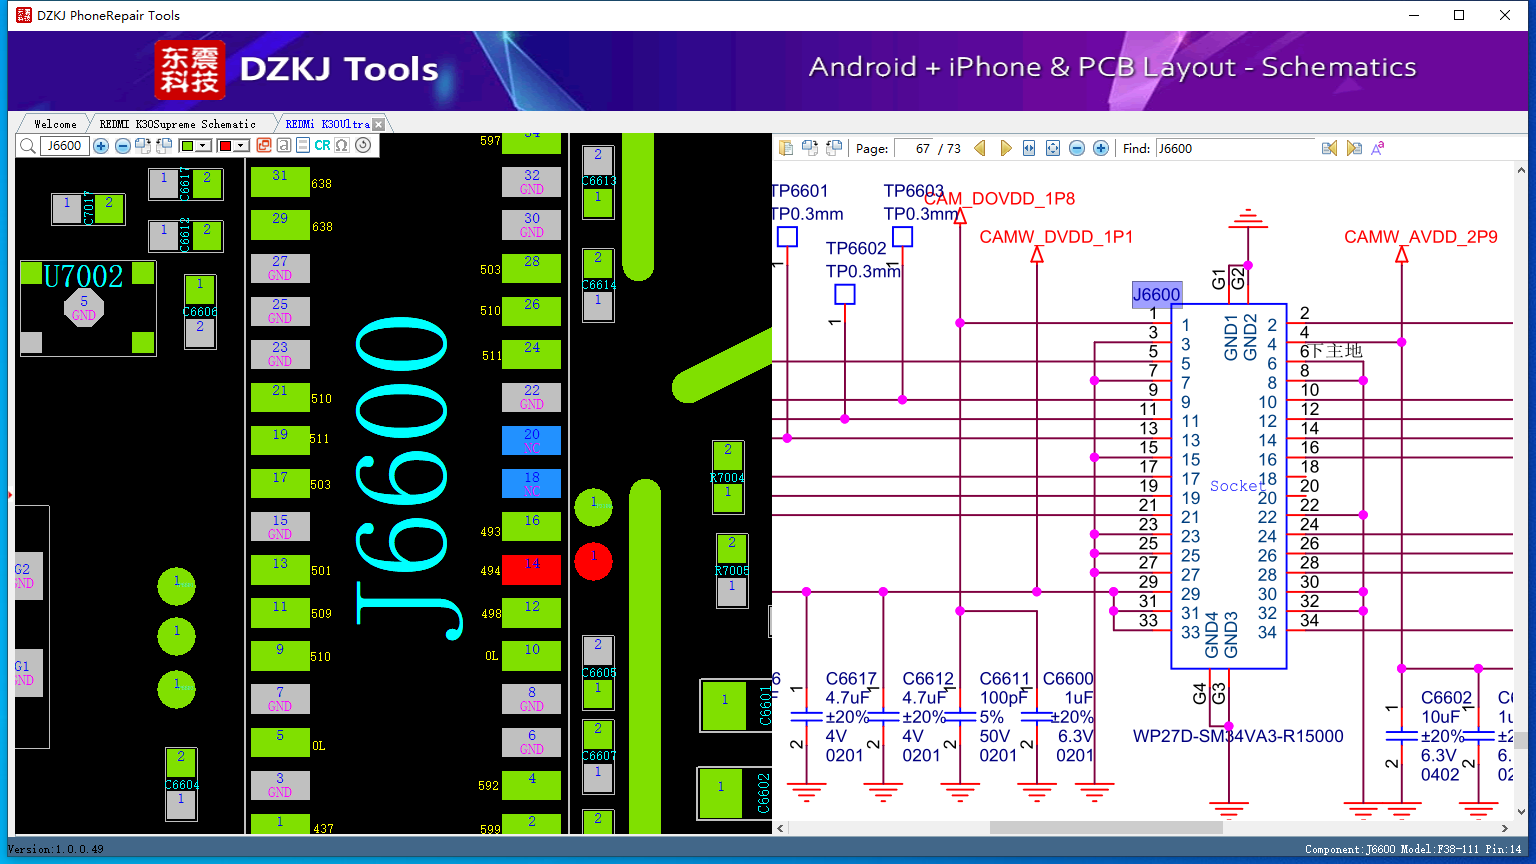
Task: Click the CAMW_AVDD_2P9 net label
Action: pos(1421,237)
